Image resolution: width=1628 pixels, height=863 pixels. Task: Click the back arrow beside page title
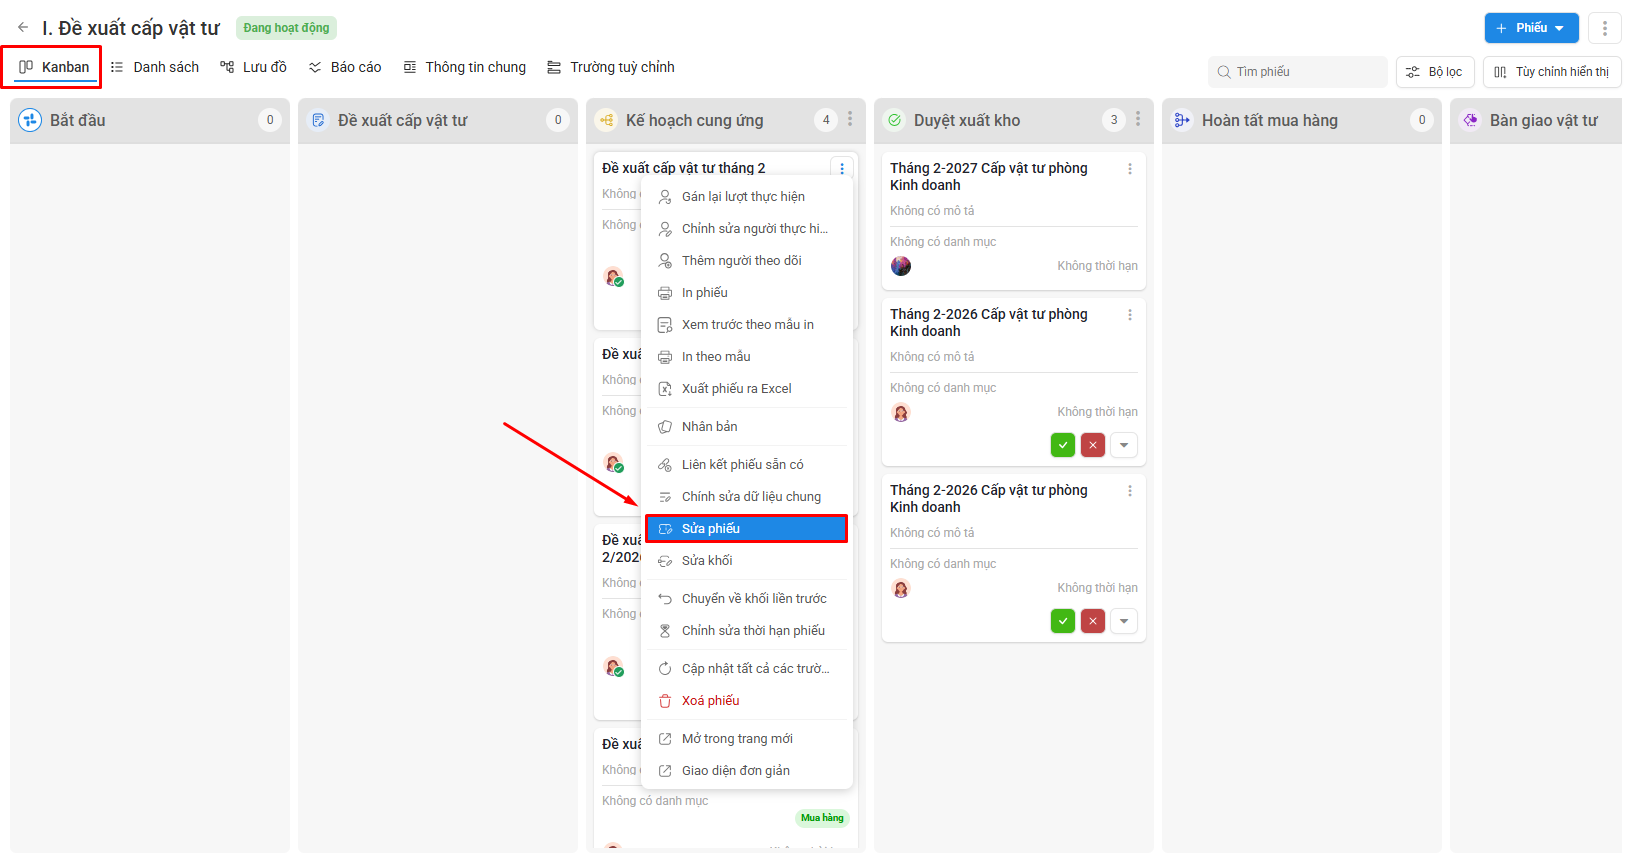point(23,28)
